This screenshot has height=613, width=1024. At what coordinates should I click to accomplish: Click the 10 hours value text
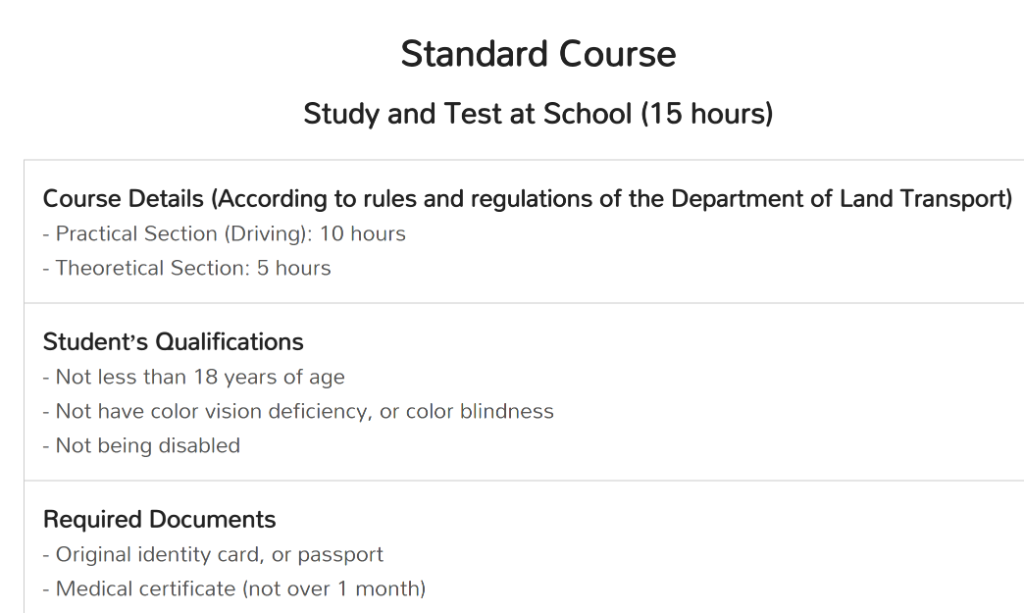tap(362, 234)
